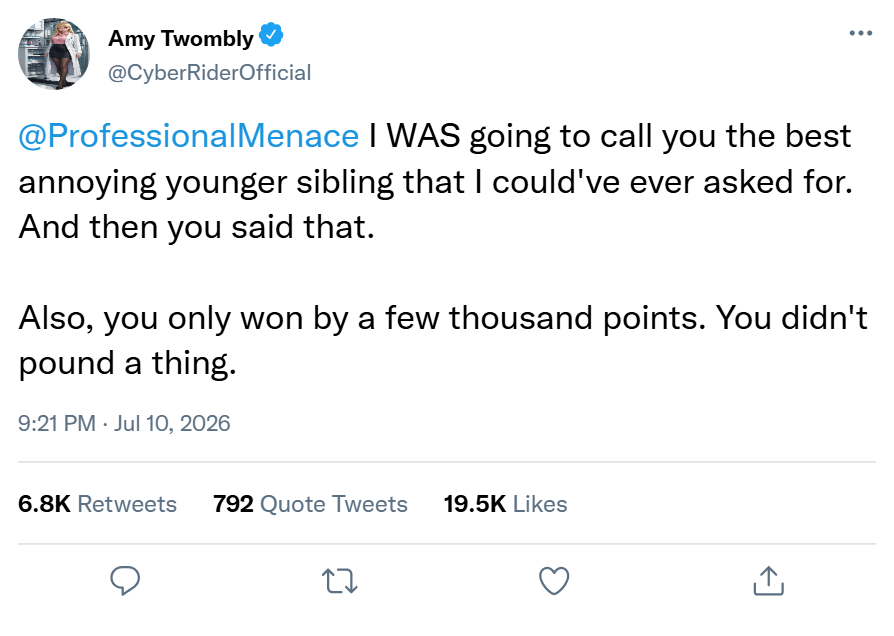This screenshot has height=636, width=894.
Task: Click the text 'pound a thing.'
Action: [127, 363]
